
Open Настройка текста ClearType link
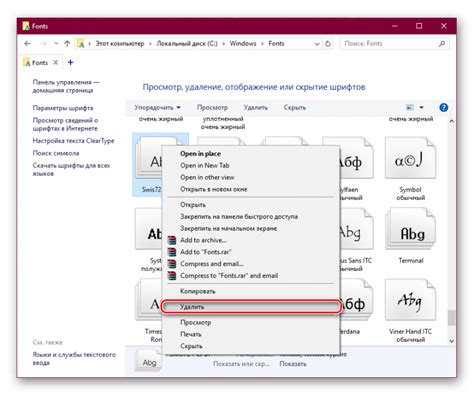(73, 141)
